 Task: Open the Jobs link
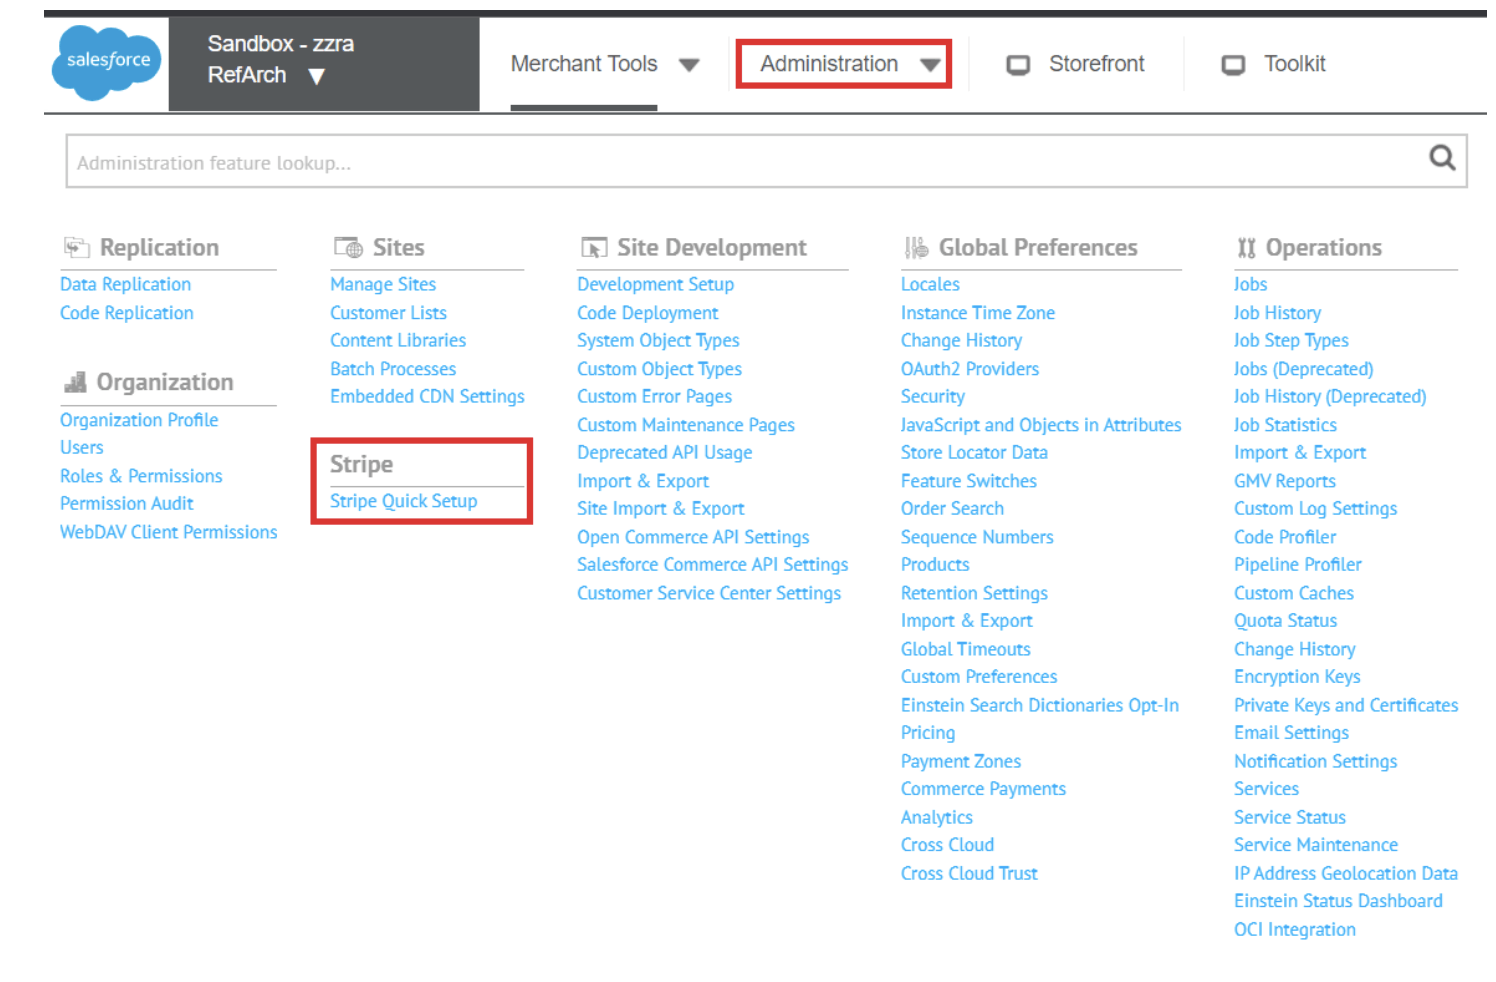(x=1250, y=284)
